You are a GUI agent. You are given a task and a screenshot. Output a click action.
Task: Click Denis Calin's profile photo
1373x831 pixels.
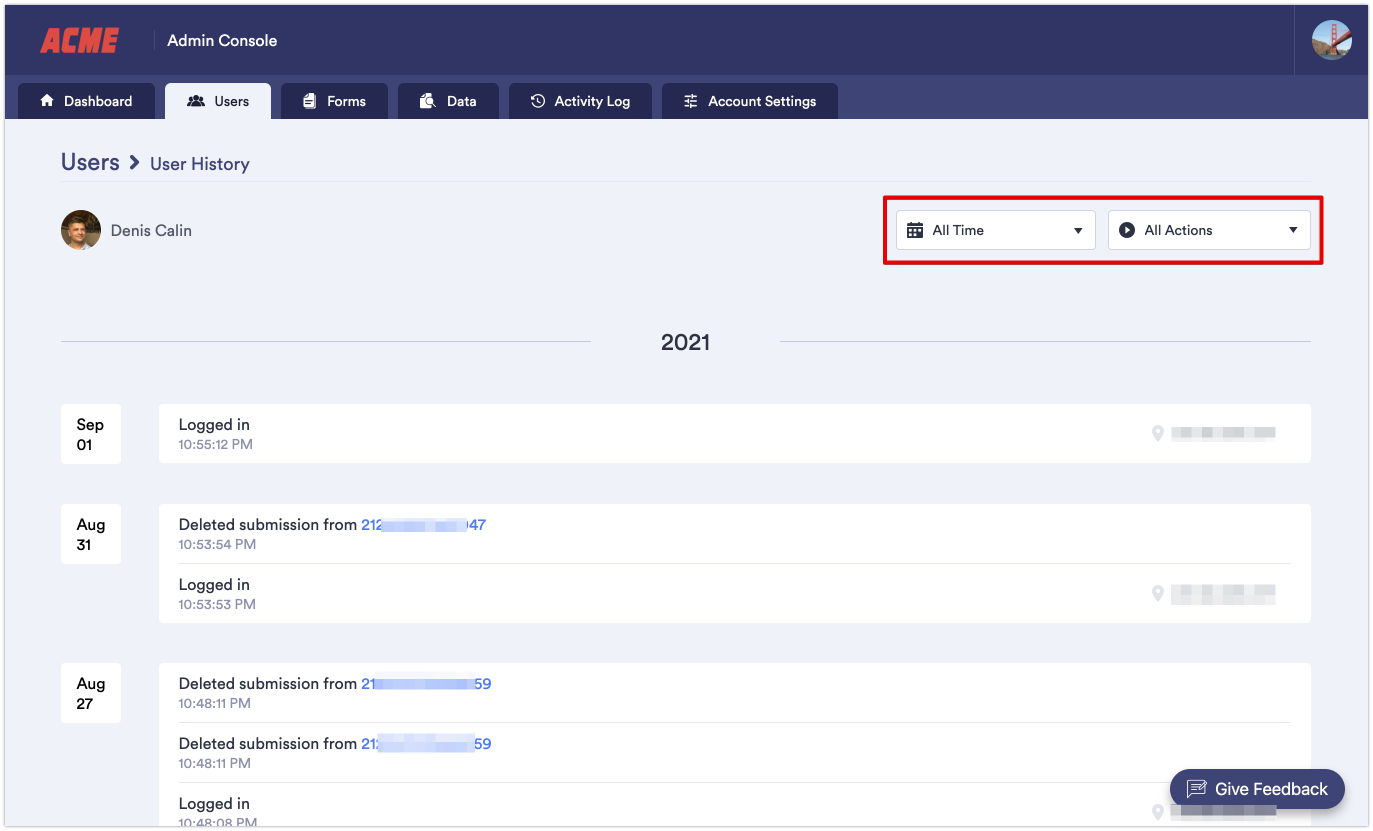(x=81, y=230)
